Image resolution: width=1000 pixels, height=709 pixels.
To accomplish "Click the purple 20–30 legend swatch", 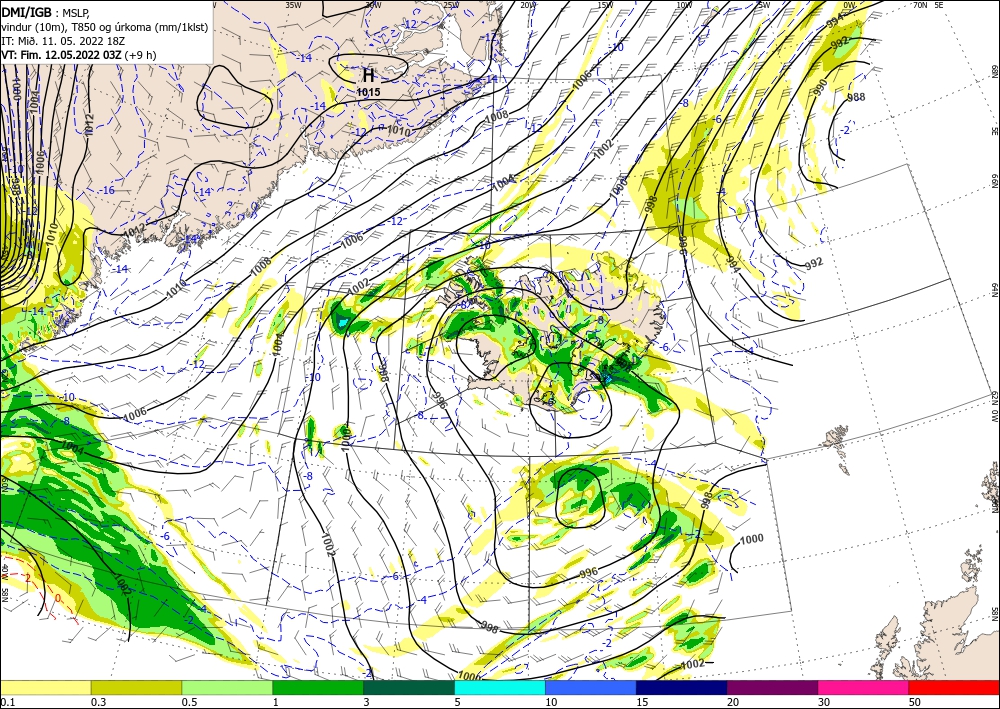I will [772, 687].
